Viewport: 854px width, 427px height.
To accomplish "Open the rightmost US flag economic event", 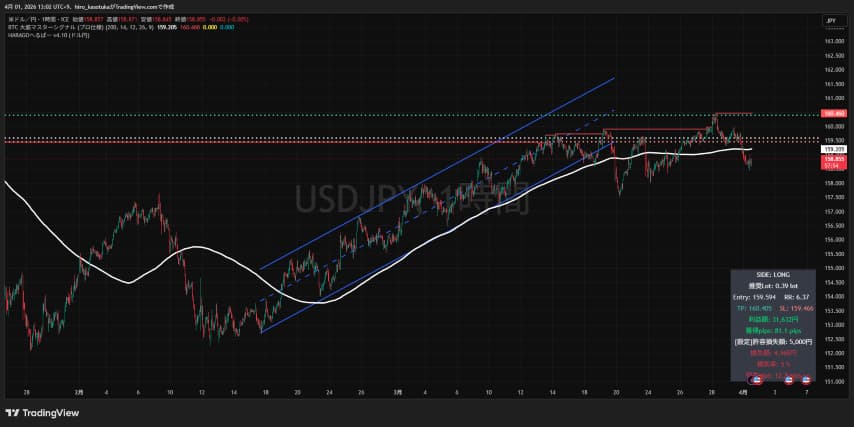I will tap(806, 380).
